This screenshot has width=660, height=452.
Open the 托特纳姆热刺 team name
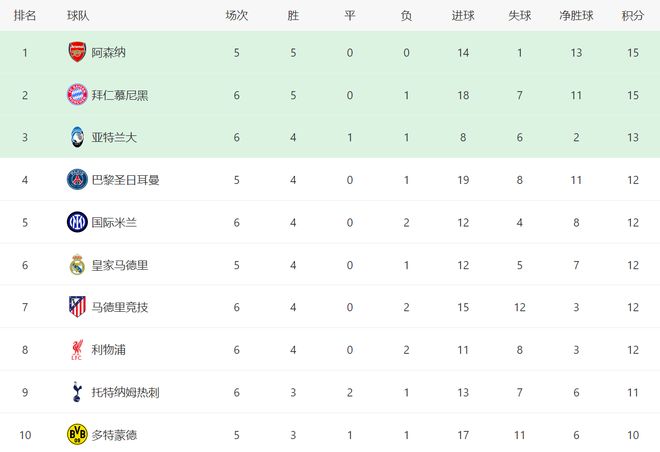tap(125, 393)
